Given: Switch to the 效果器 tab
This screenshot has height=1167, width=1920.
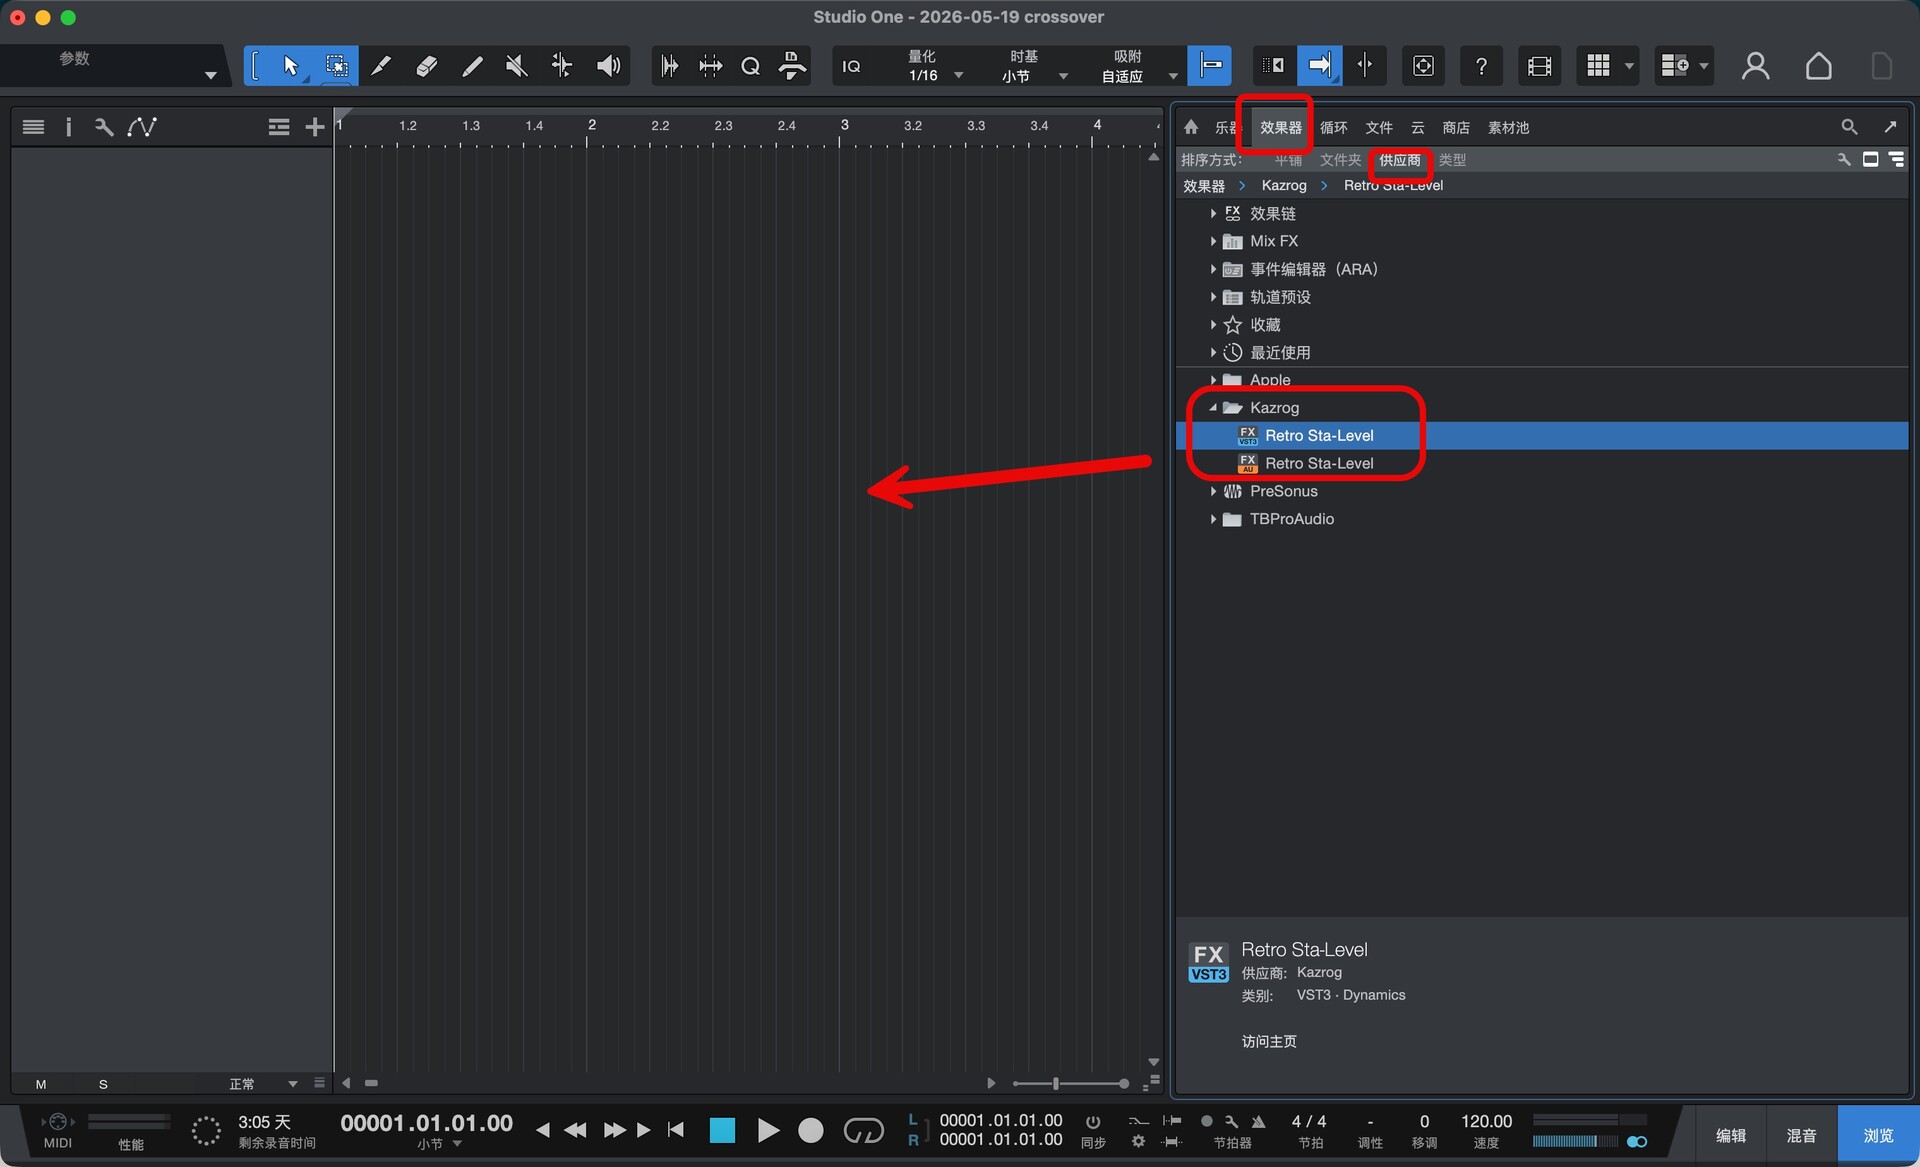Looking at the screenshot, I should 1280,127.
